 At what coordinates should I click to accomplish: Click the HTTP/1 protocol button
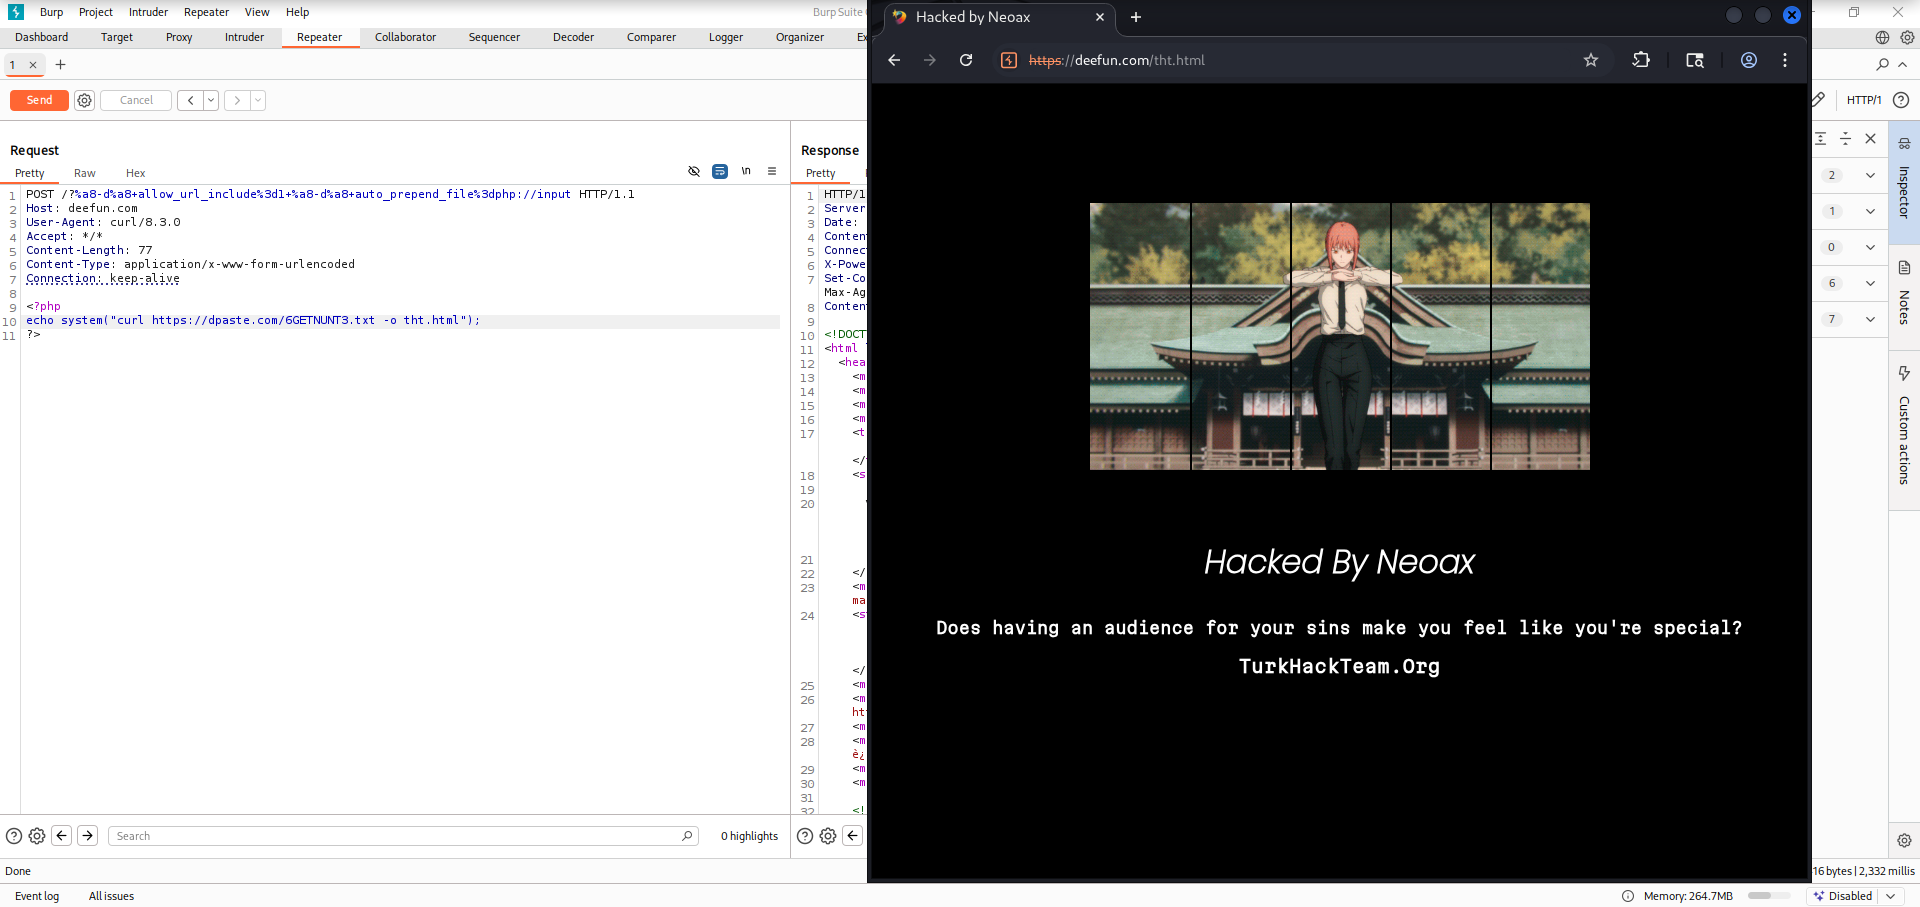click(x=1864, y=100)
